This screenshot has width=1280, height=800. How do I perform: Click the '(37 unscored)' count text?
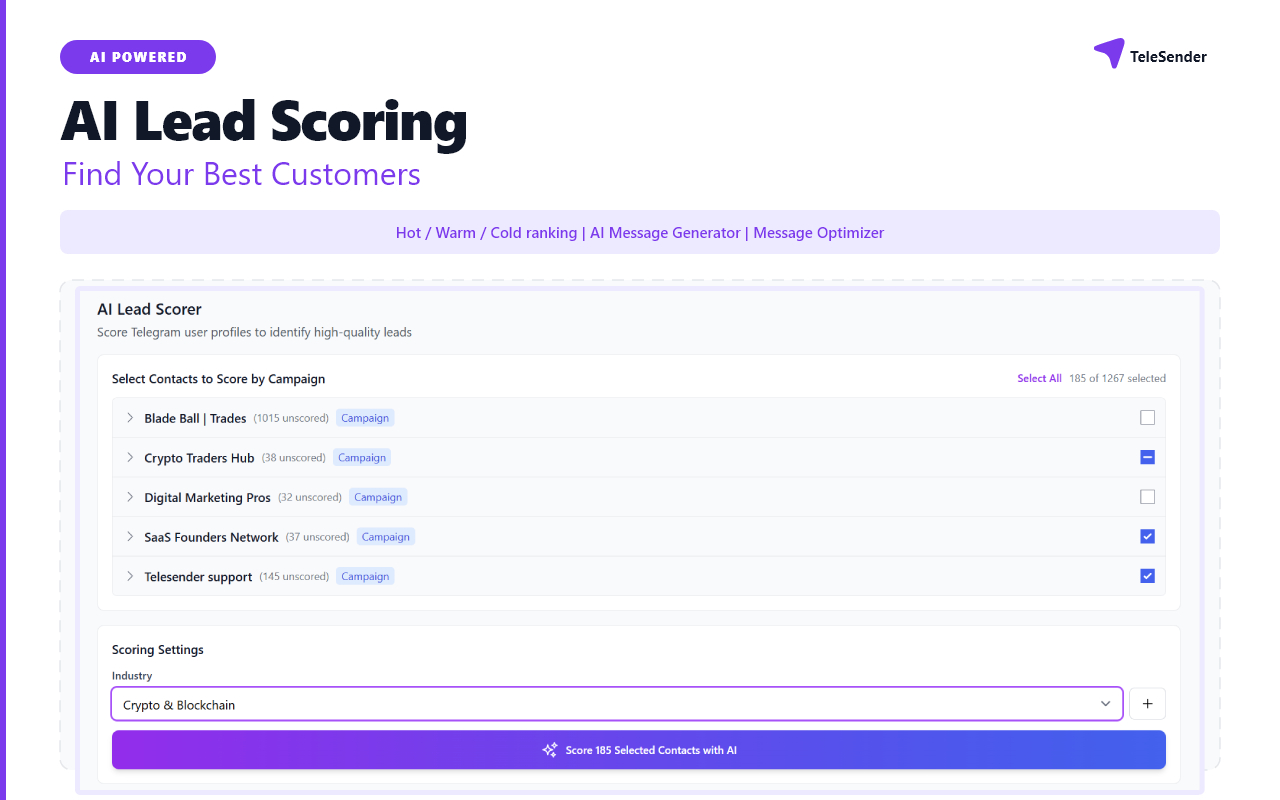[x=318, y=537]
